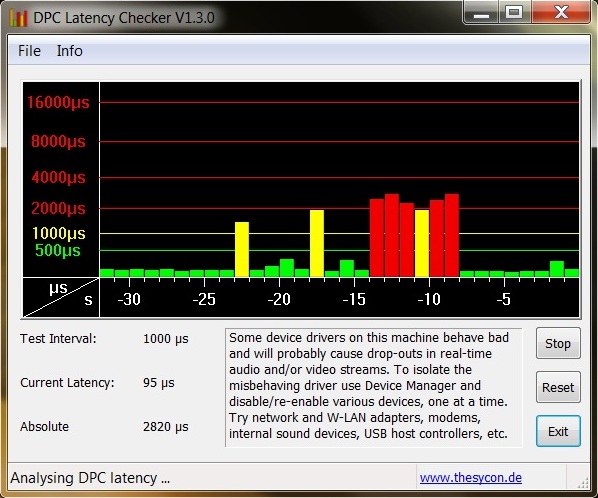Click the Current Latency label
The height and width of the screenshot is (498, 598).
click(67, 382)
